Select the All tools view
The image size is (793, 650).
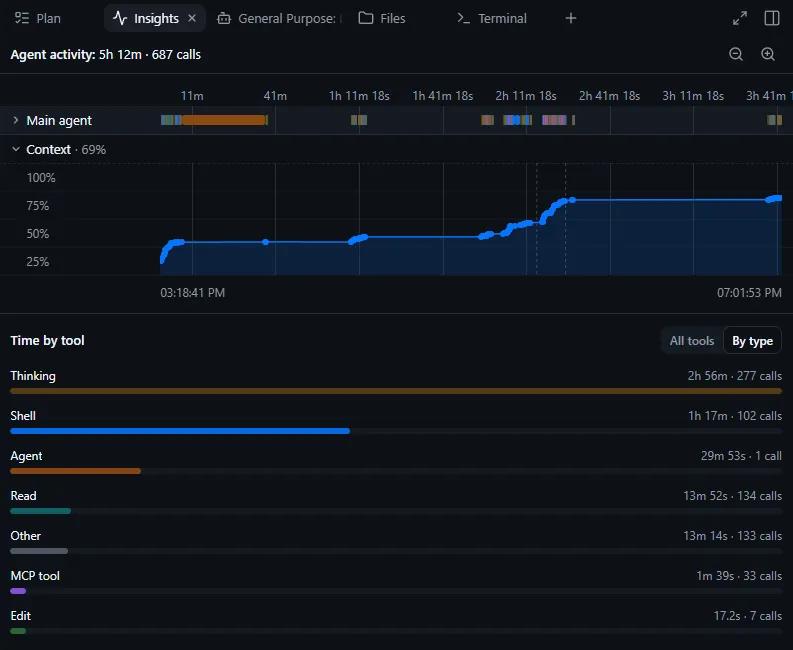(691, 341)
